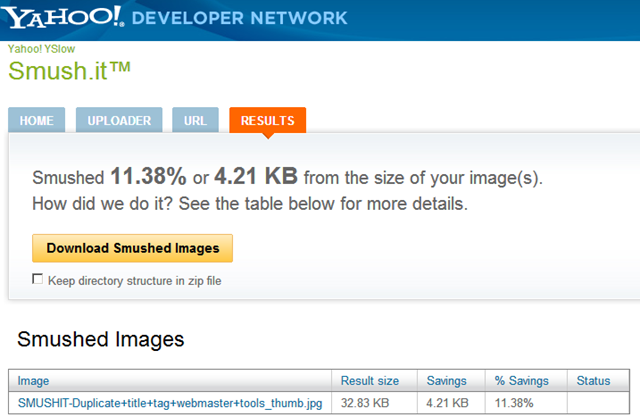Click the bold 11.38% summary figure
The image size is (640, 417).
(149, 177)
